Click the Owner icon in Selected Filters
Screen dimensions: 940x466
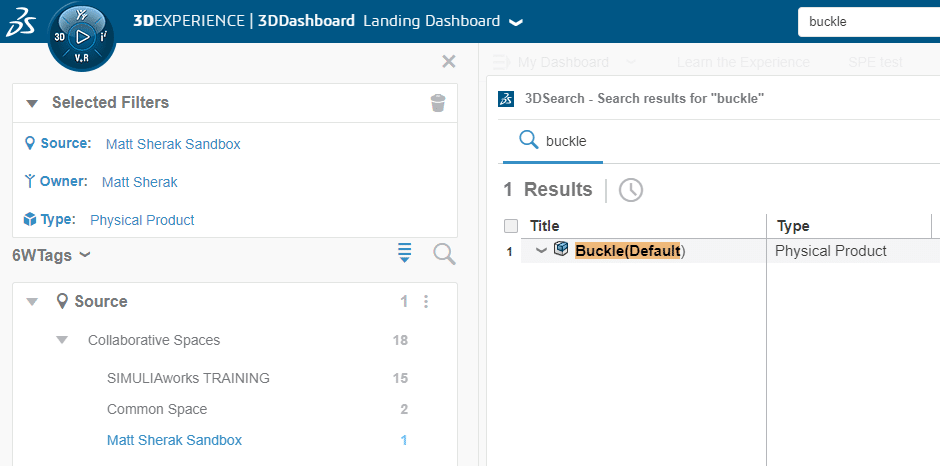(x=30, y=182)
